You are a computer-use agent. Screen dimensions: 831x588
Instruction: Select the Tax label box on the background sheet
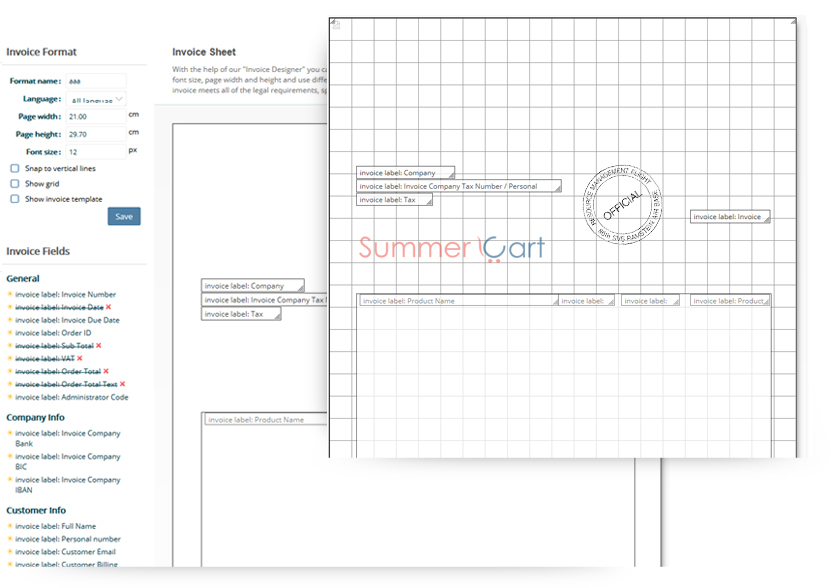click(241, 314)
